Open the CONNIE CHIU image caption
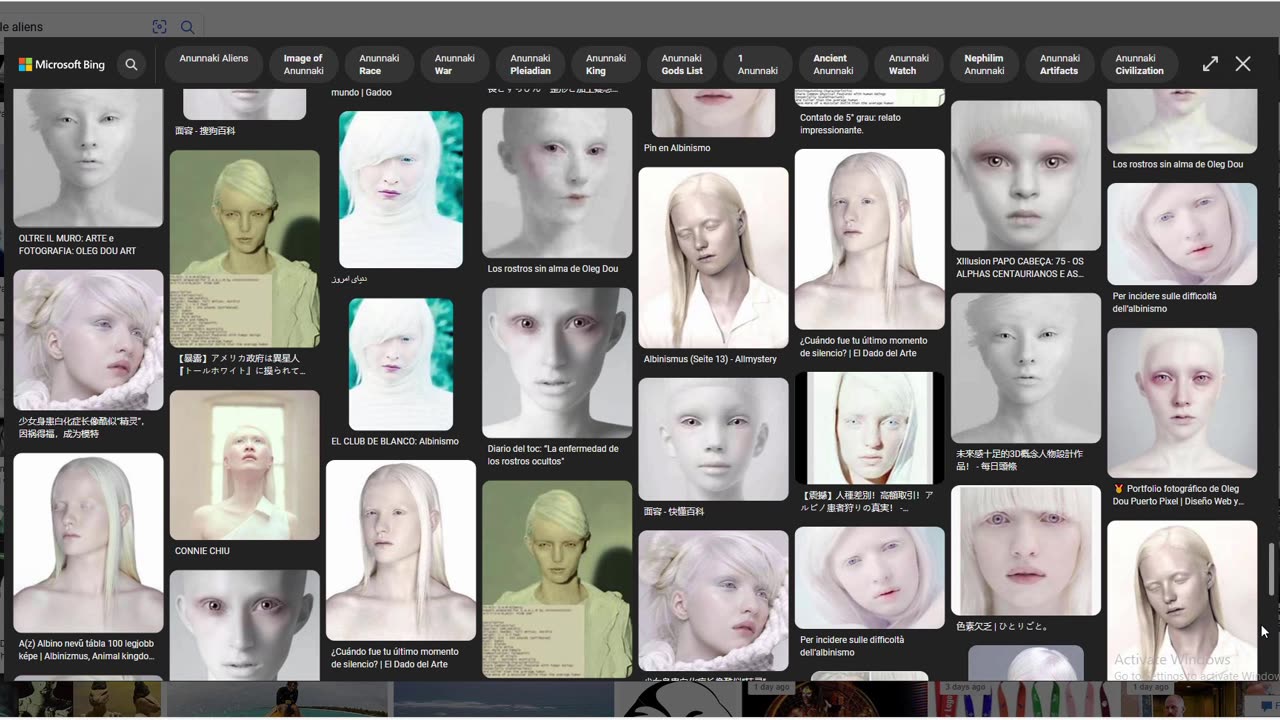The width and height of the screenshot is (1280, 720). (203, 551)
